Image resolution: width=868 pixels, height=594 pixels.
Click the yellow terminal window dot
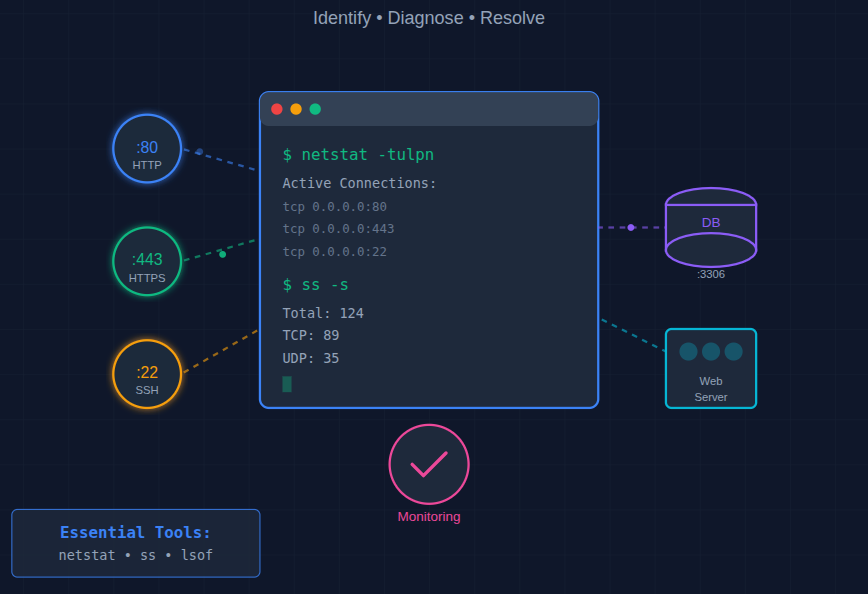coord(296,109)
